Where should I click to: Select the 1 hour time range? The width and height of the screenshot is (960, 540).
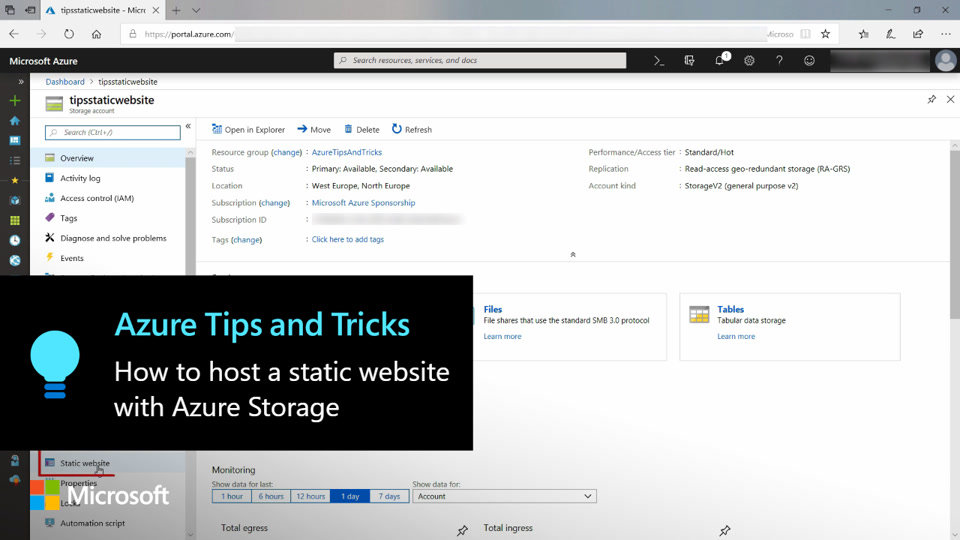point(232,496)
